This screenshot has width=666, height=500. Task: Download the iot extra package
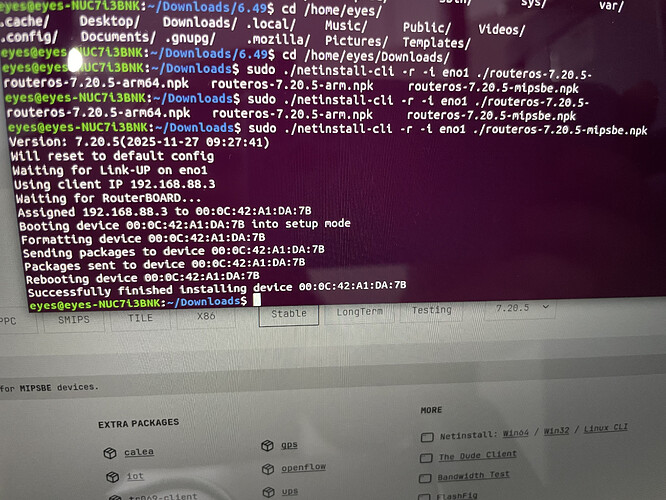(135, 476)
